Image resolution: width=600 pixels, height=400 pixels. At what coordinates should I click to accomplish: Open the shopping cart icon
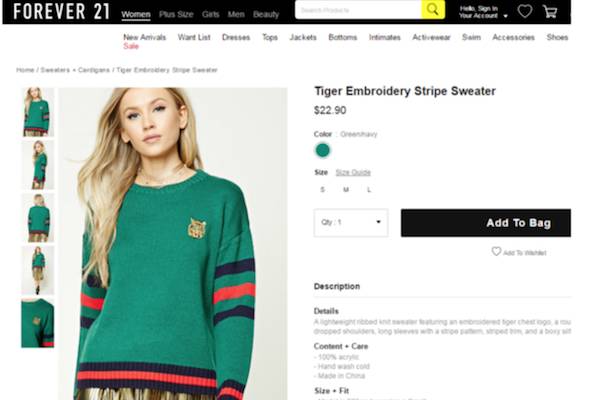[550, 11]
